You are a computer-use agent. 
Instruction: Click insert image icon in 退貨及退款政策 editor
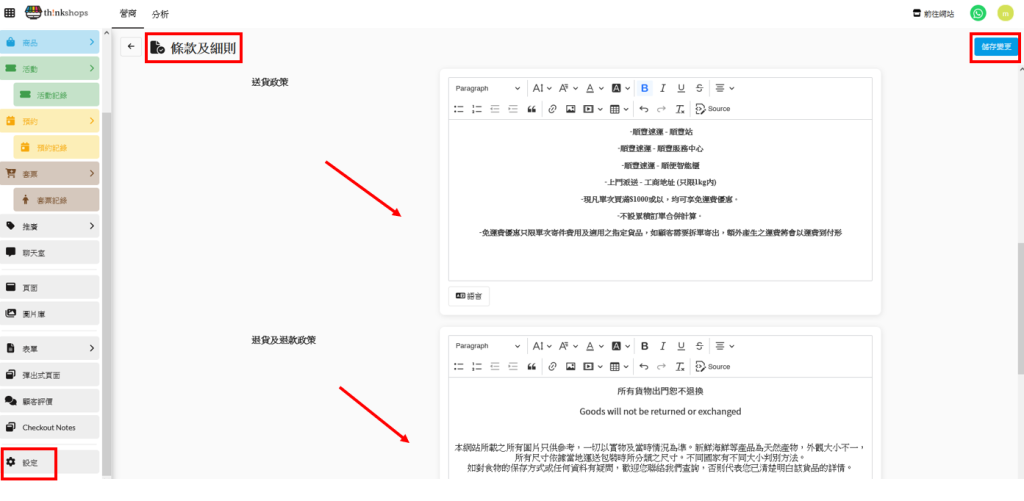point(569,366)
